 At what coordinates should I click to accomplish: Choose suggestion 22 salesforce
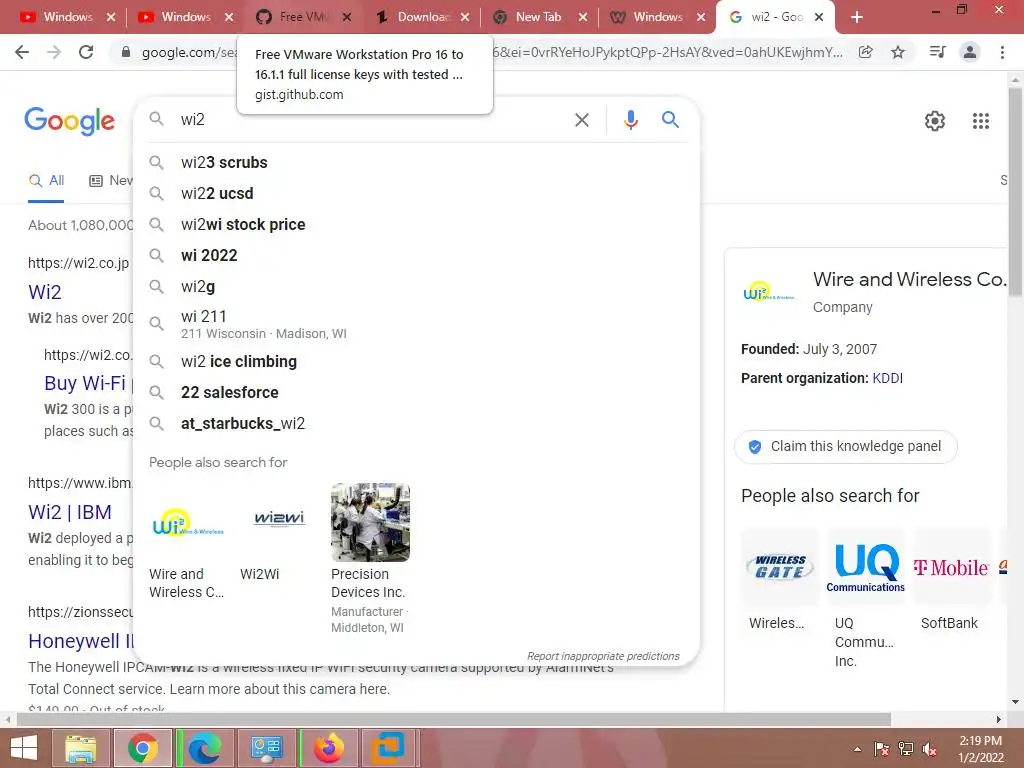[417, 392]
